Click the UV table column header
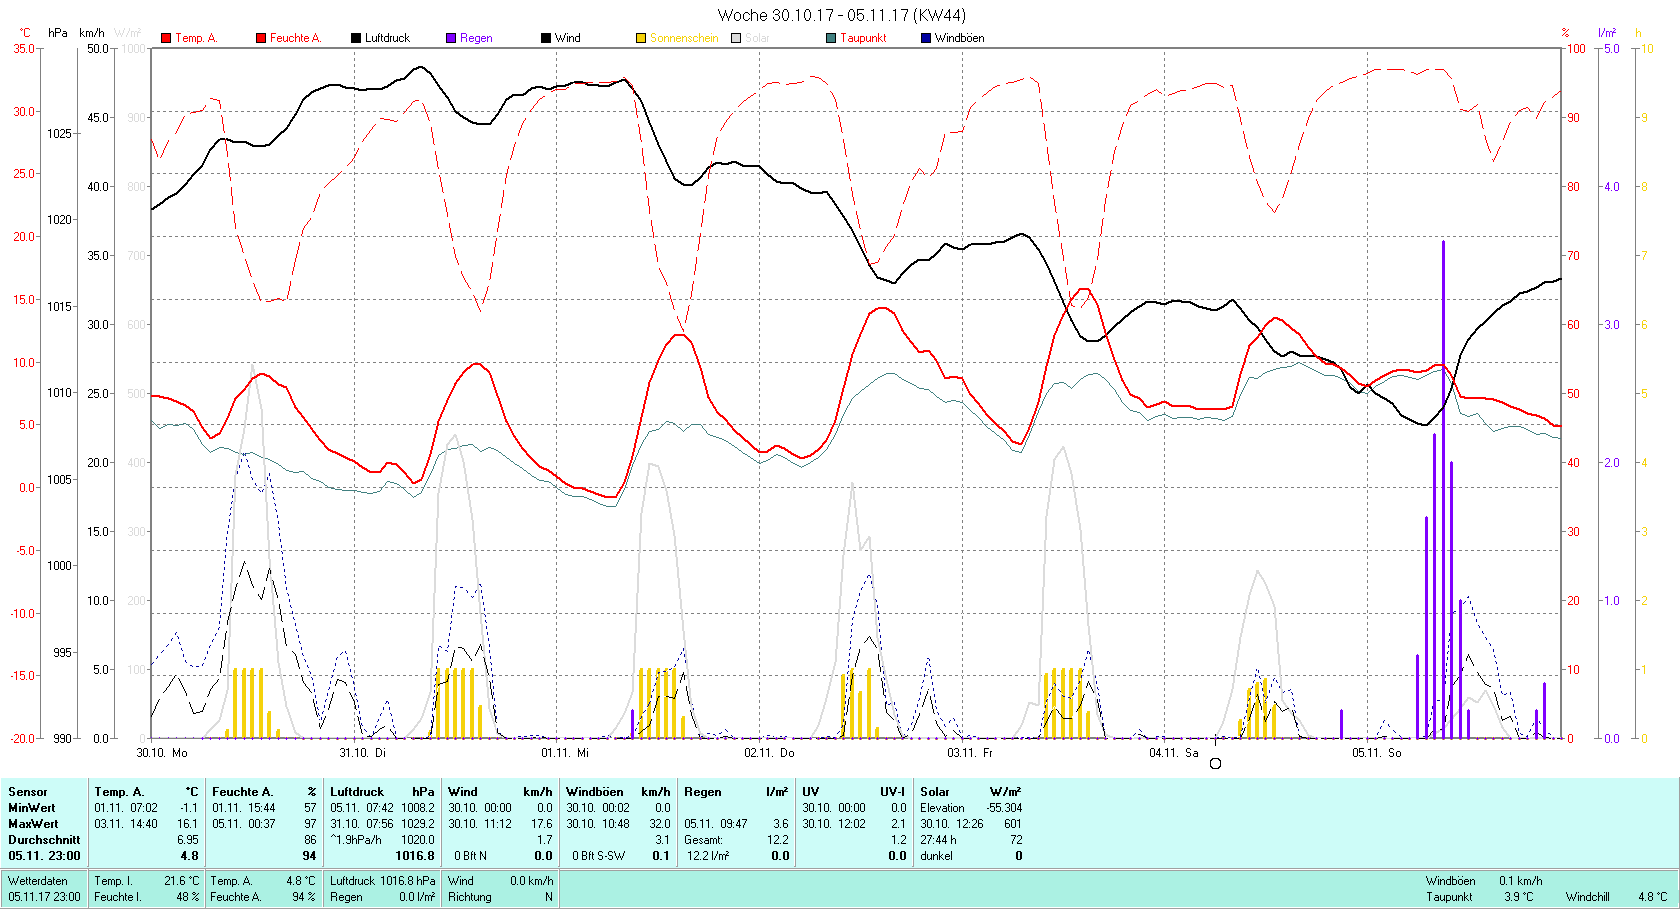The image size is (1680, 909). [x=810, y=791]
